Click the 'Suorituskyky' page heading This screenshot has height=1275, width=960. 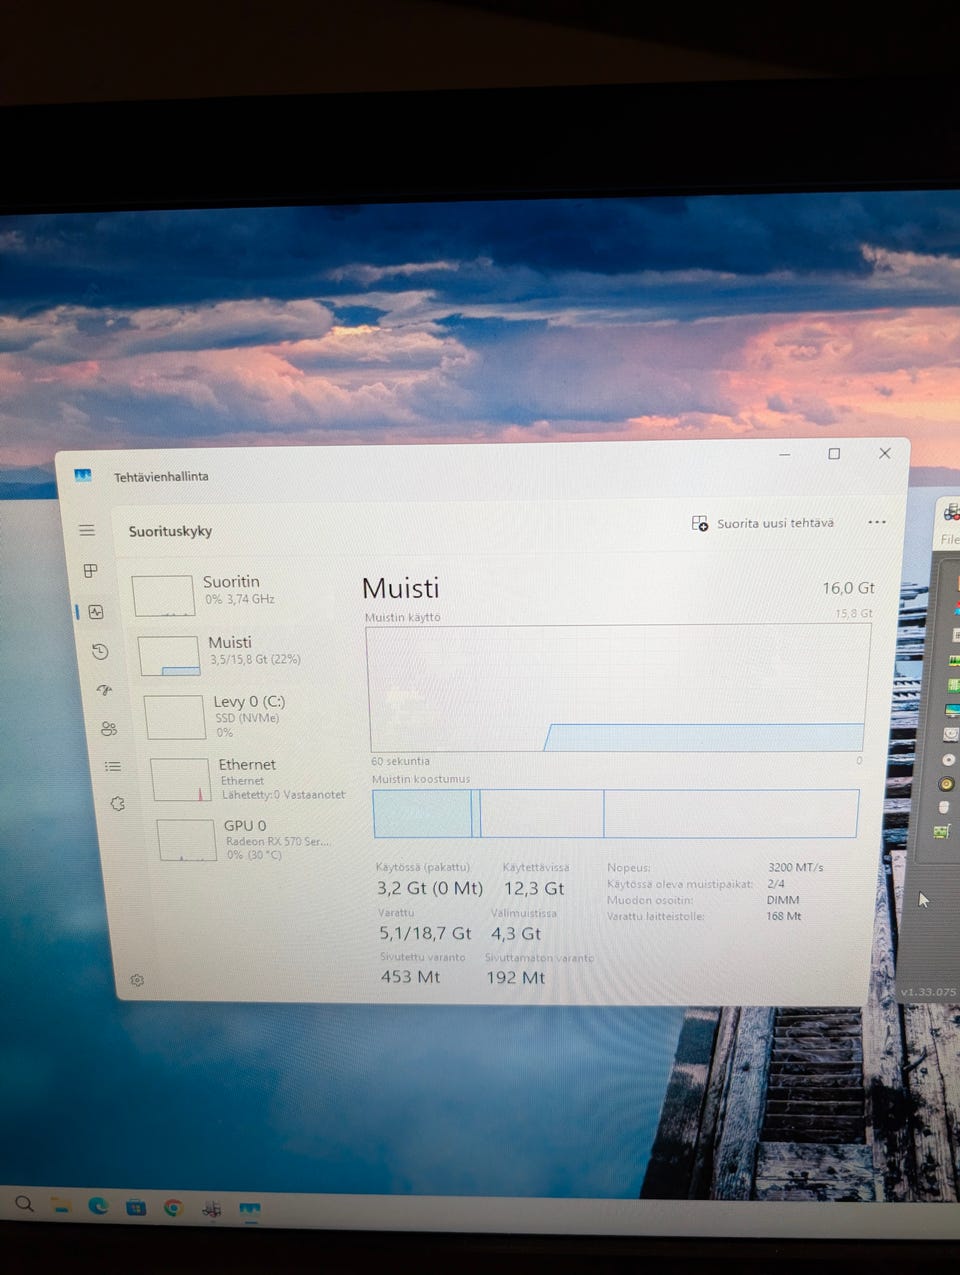click(170, 531)
